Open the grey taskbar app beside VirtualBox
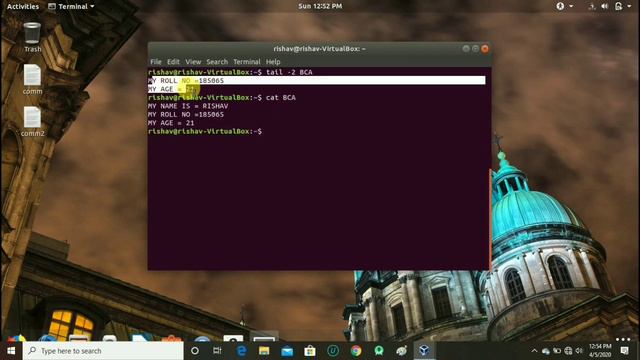This screenshot has width=640, height=360. click(402, 351)
